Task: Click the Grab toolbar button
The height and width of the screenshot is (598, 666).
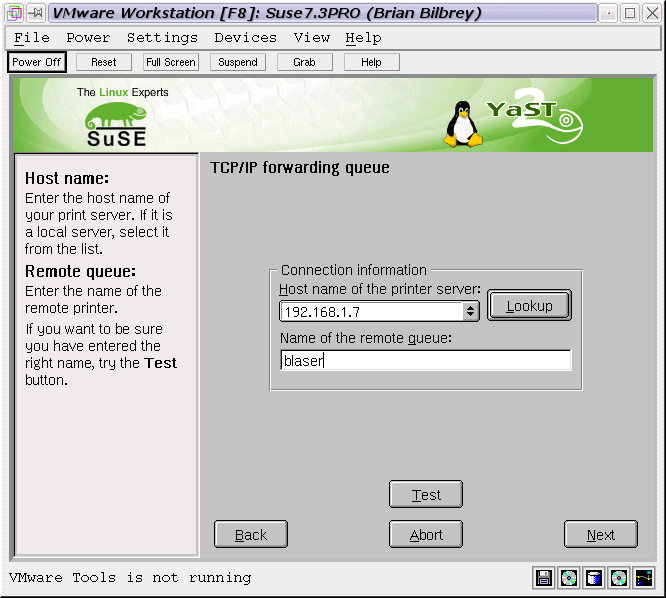Action: (304, 62)
